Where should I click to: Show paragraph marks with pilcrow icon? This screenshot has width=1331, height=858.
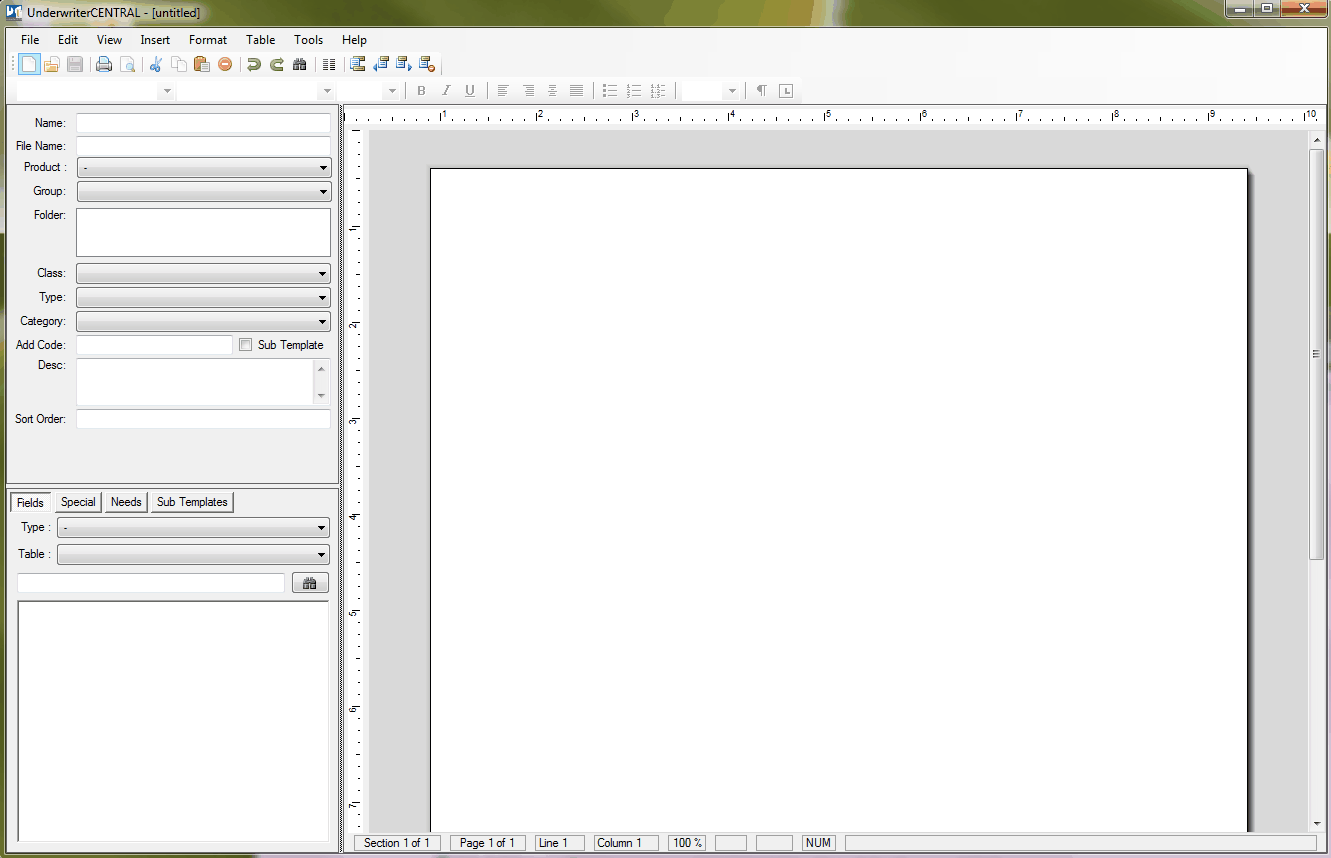[x=761, y=91]
